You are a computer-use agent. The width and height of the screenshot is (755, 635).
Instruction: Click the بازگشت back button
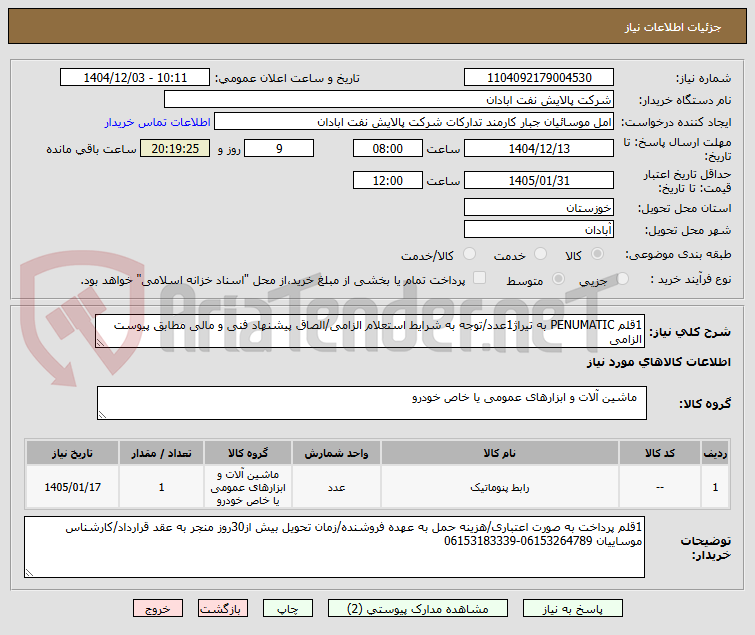(222, 609)
